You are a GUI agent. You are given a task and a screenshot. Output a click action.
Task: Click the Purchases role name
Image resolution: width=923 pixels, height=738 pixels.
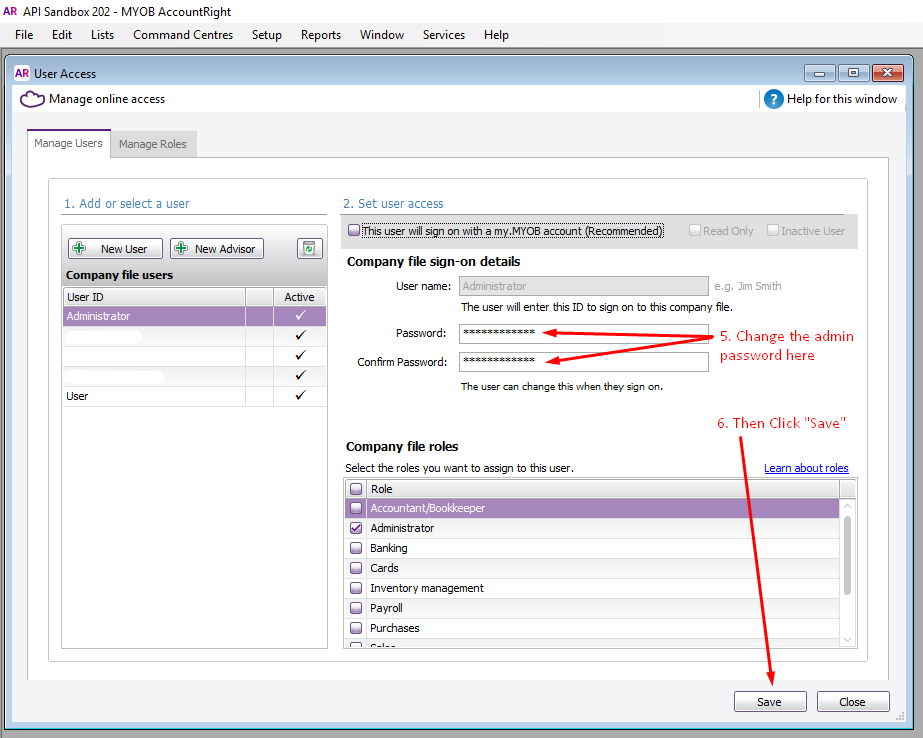[x=394, y=628]
